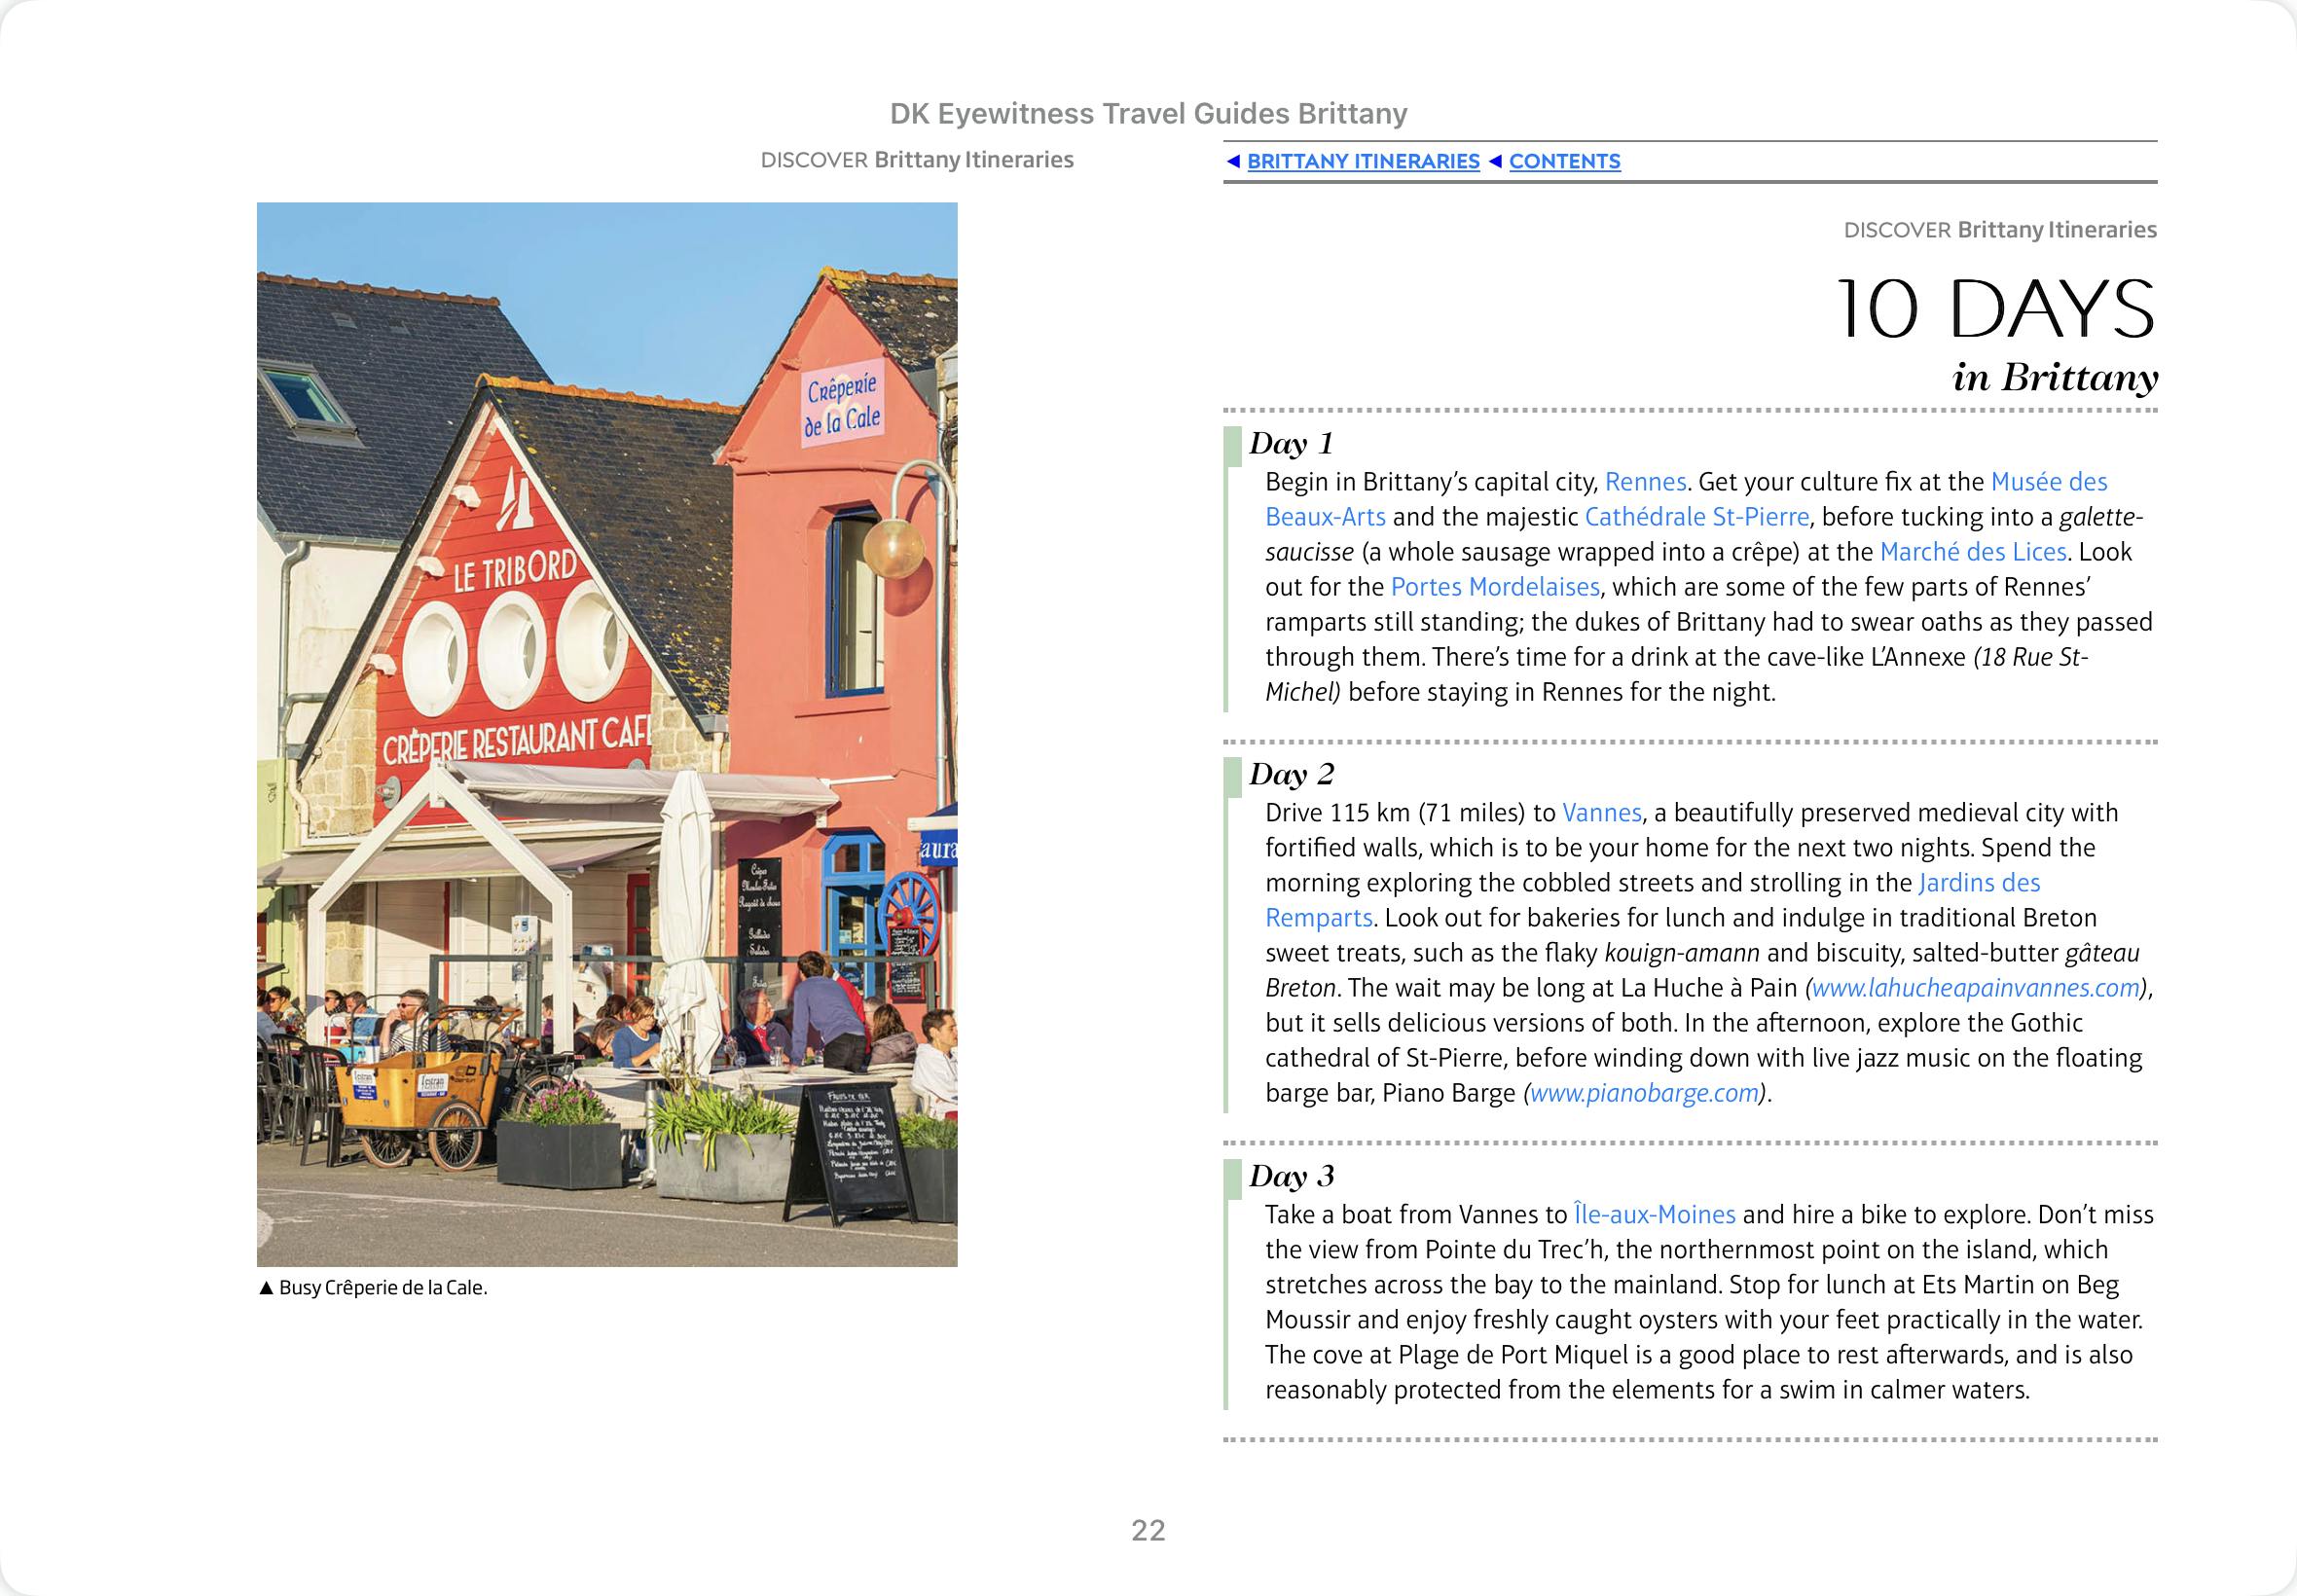Open the Cathédrale St-Pierre link

pyautogui.click(x=1696, y=517)
